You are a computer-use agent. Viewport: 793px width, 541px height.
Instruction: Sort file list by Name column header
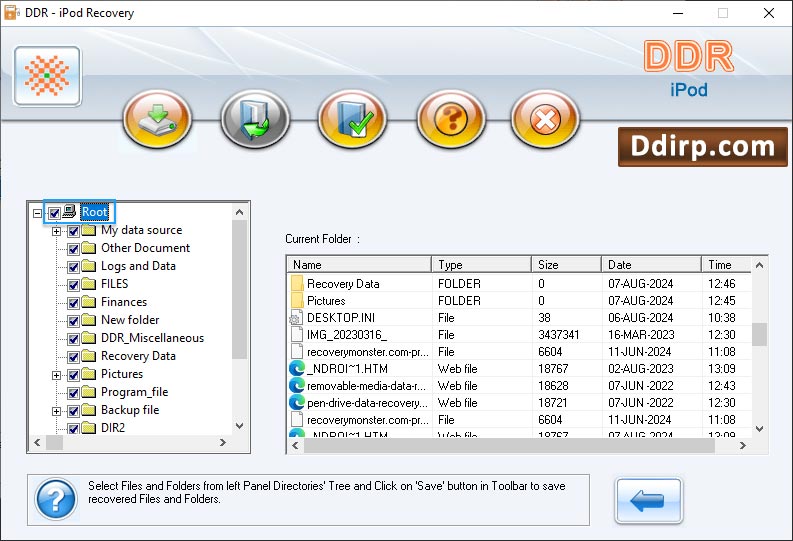coord(359,265)
